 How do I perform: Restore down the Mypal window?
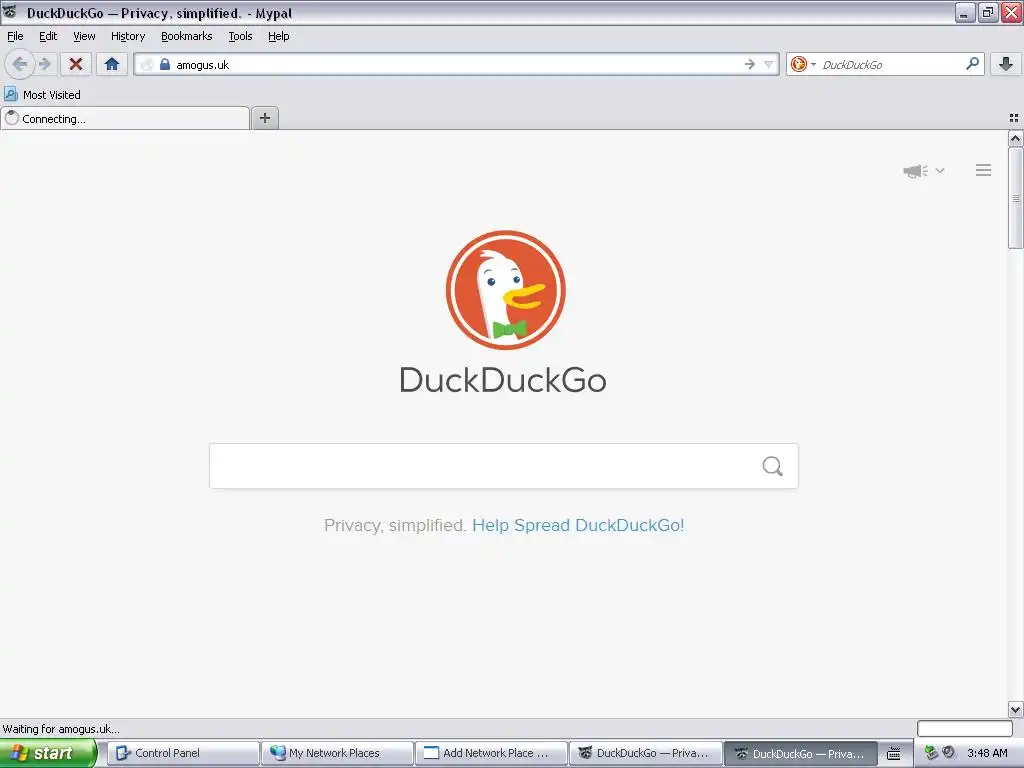coord(987,12)
